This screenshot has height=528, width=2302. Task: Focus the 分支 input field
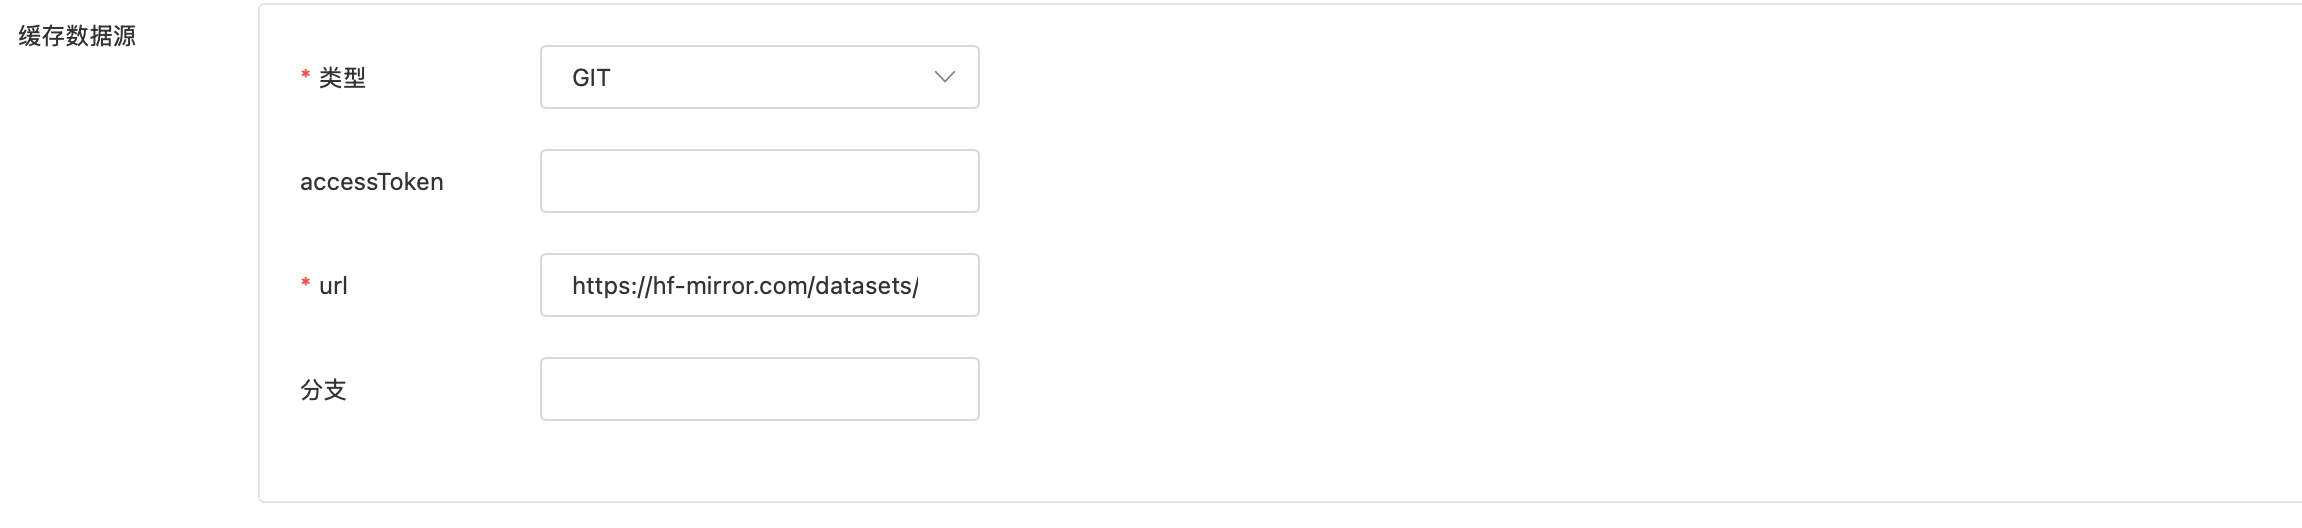coord(759,389)
